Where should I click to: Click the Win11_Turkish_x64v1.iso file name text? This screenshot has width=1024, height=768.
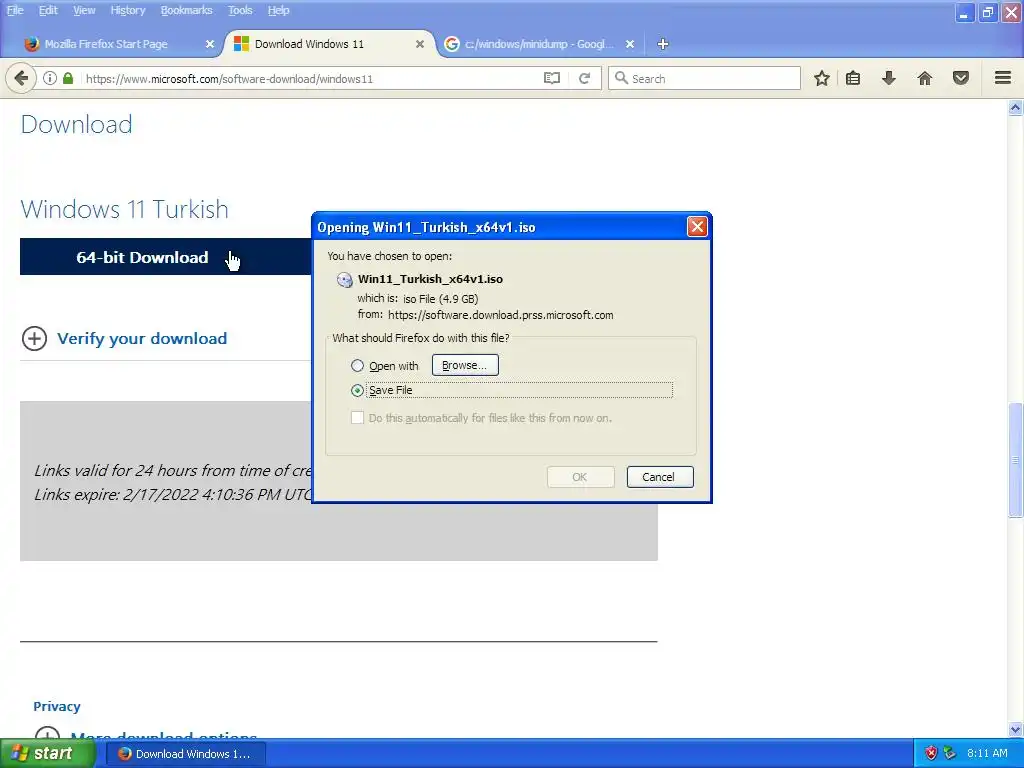coord(430,279)
